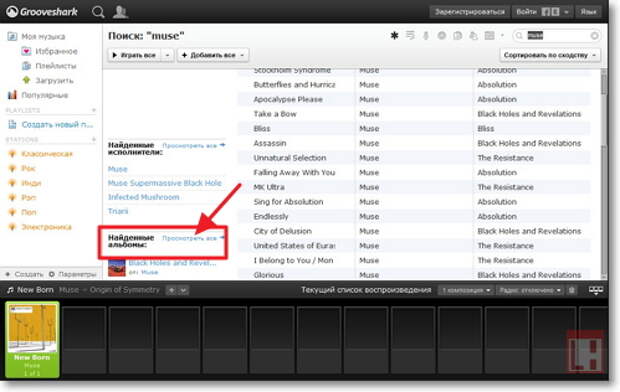Click the Grooveshark logo

(42, 12)
